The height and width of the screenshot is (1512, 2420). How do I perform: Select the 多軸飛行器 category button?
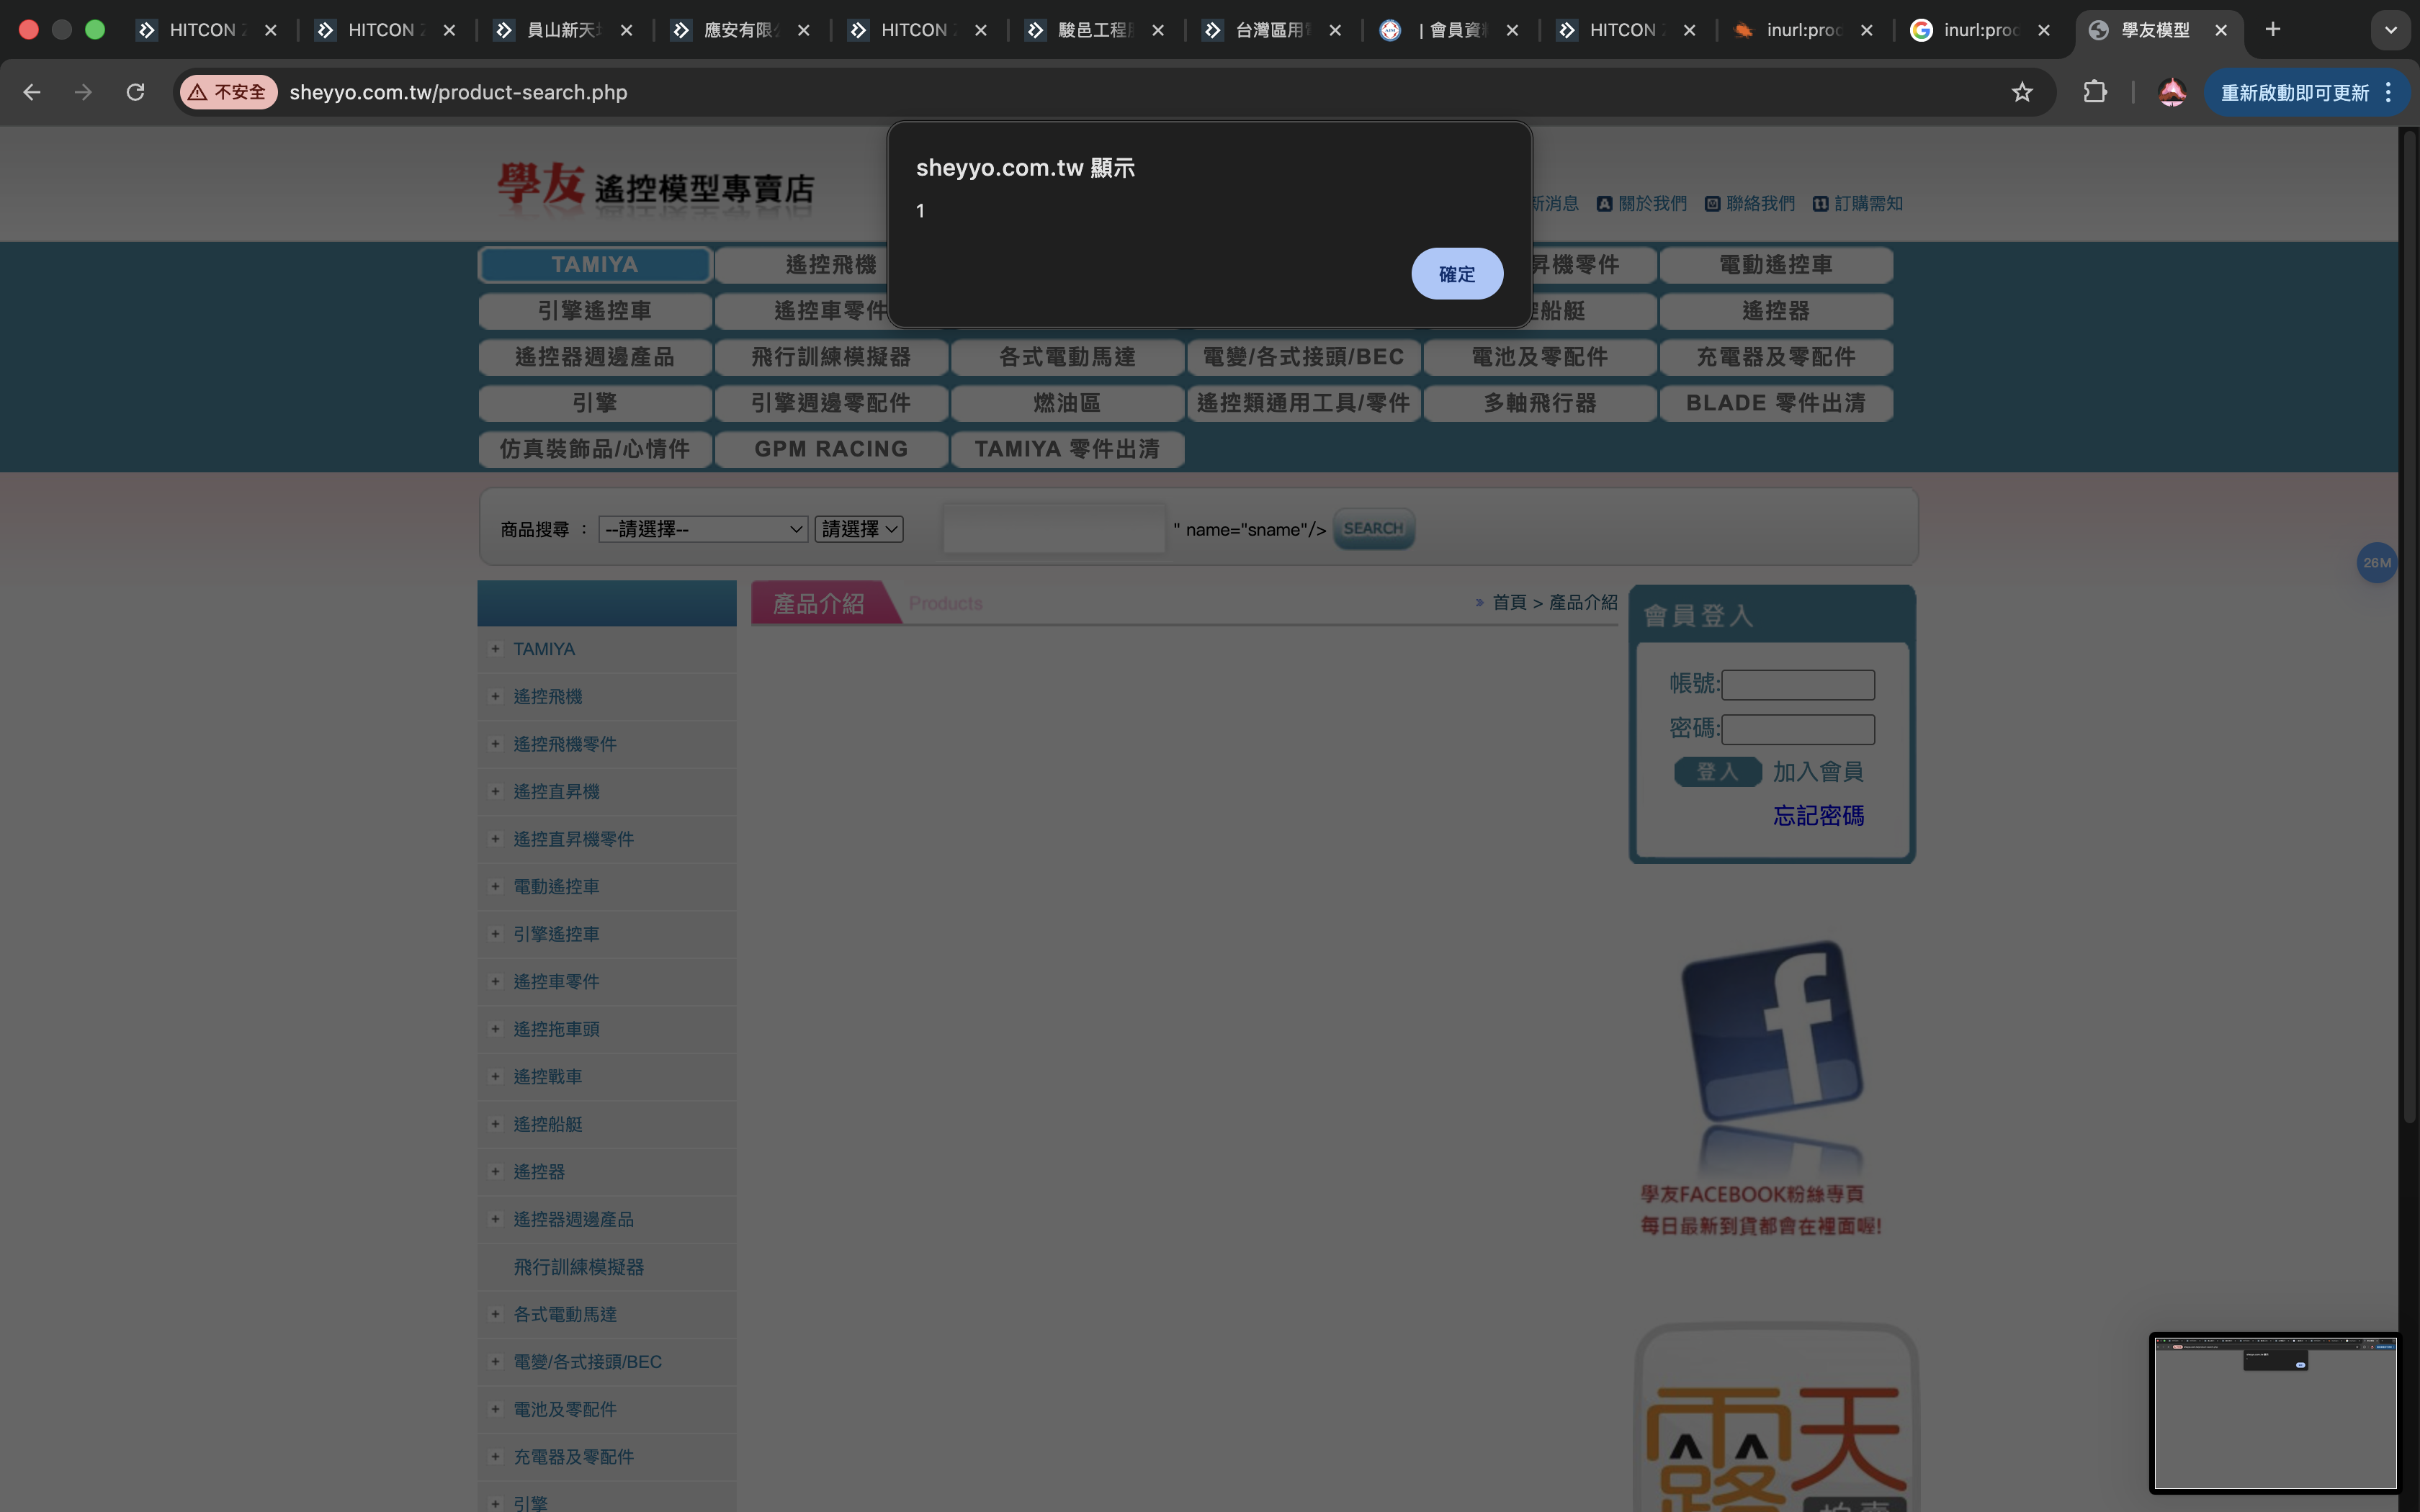(1539, 402)
